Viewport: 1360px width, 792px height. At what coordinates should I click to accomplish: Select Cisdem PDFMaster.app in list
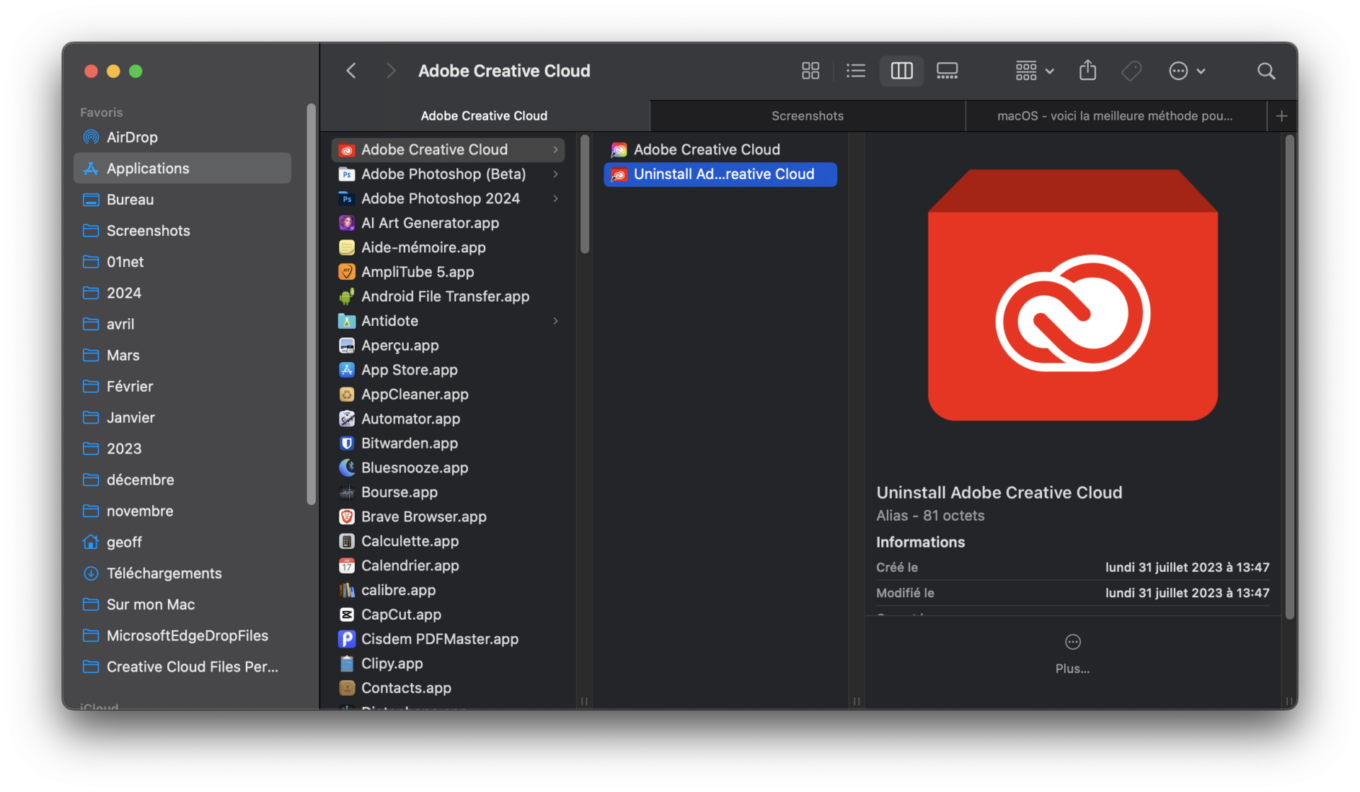click(x=448, y=639)
